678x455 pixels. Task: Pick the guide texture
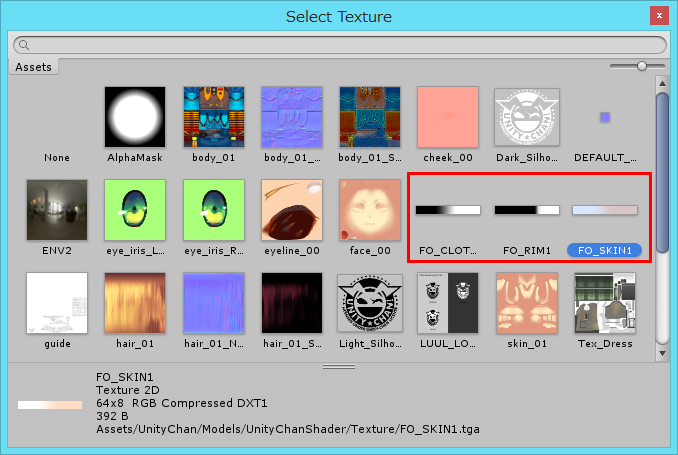click(57, 303)
